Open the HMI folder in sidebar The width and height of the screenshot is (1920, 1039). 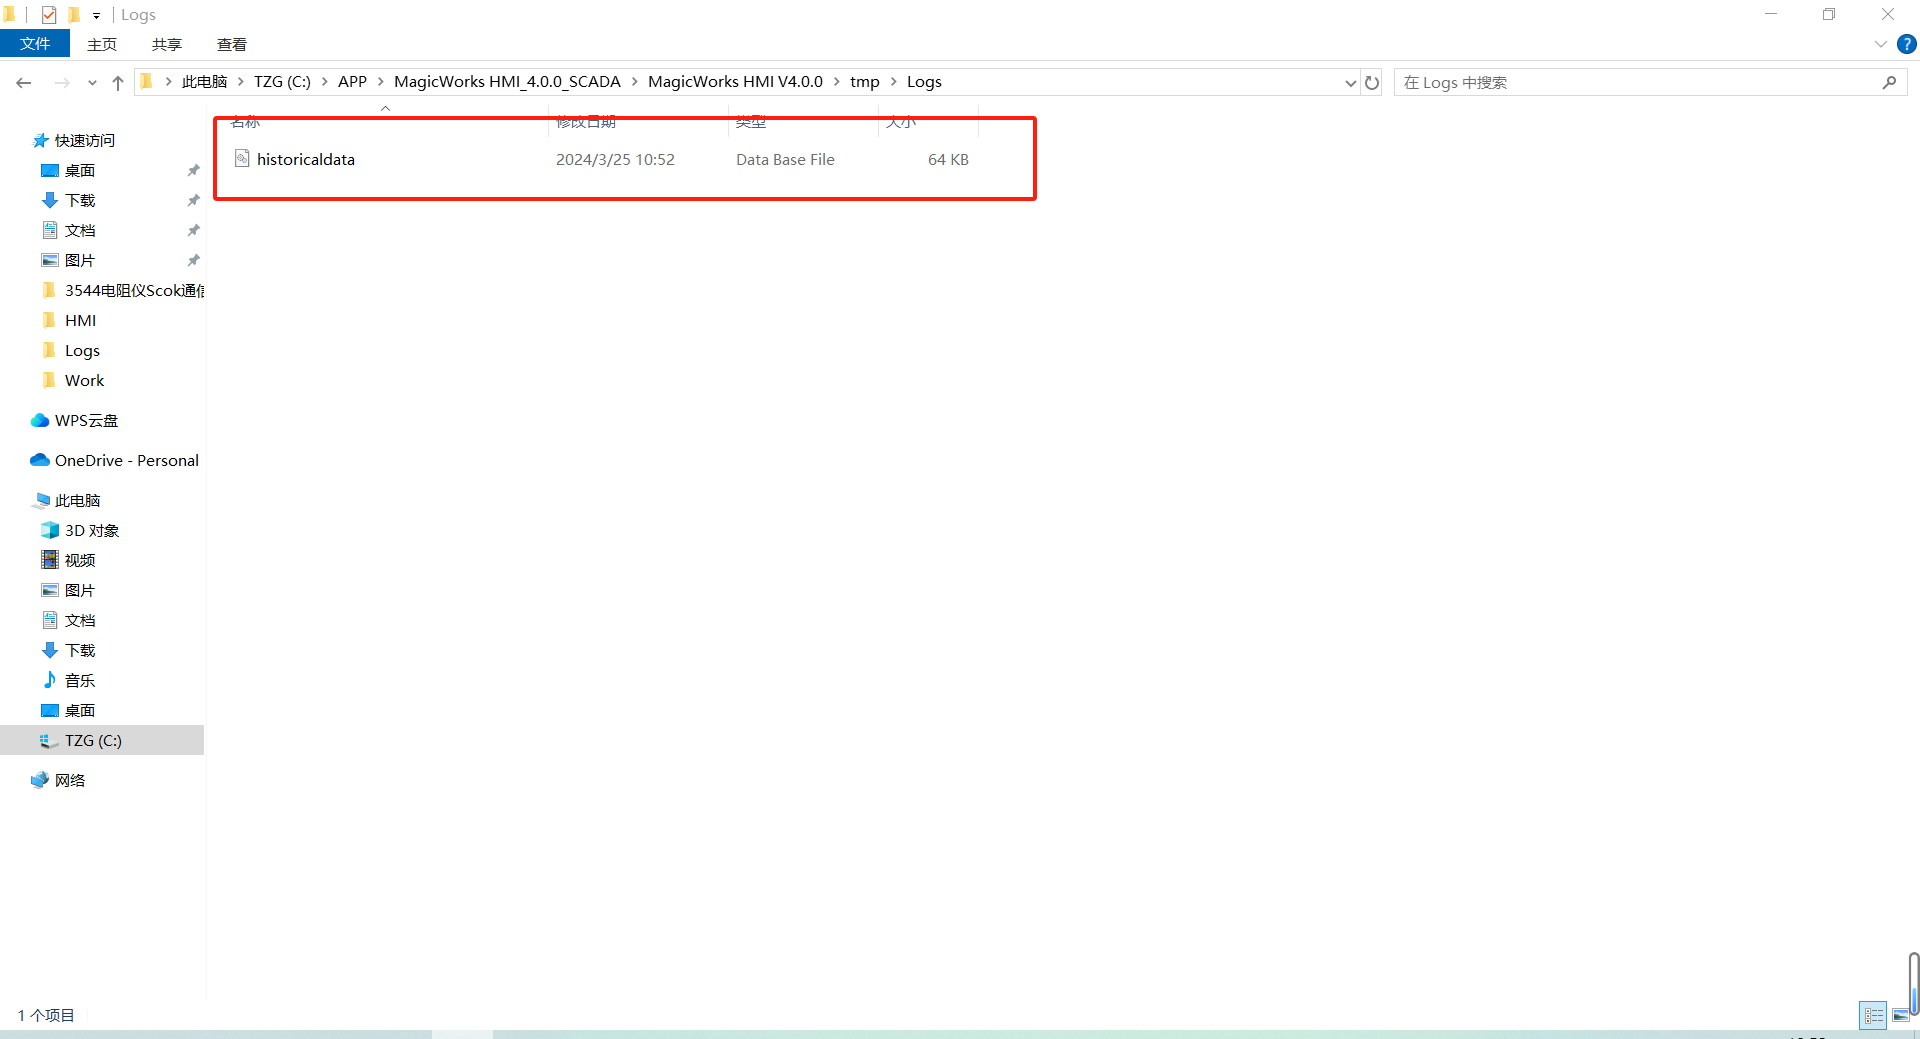(80, 321)
